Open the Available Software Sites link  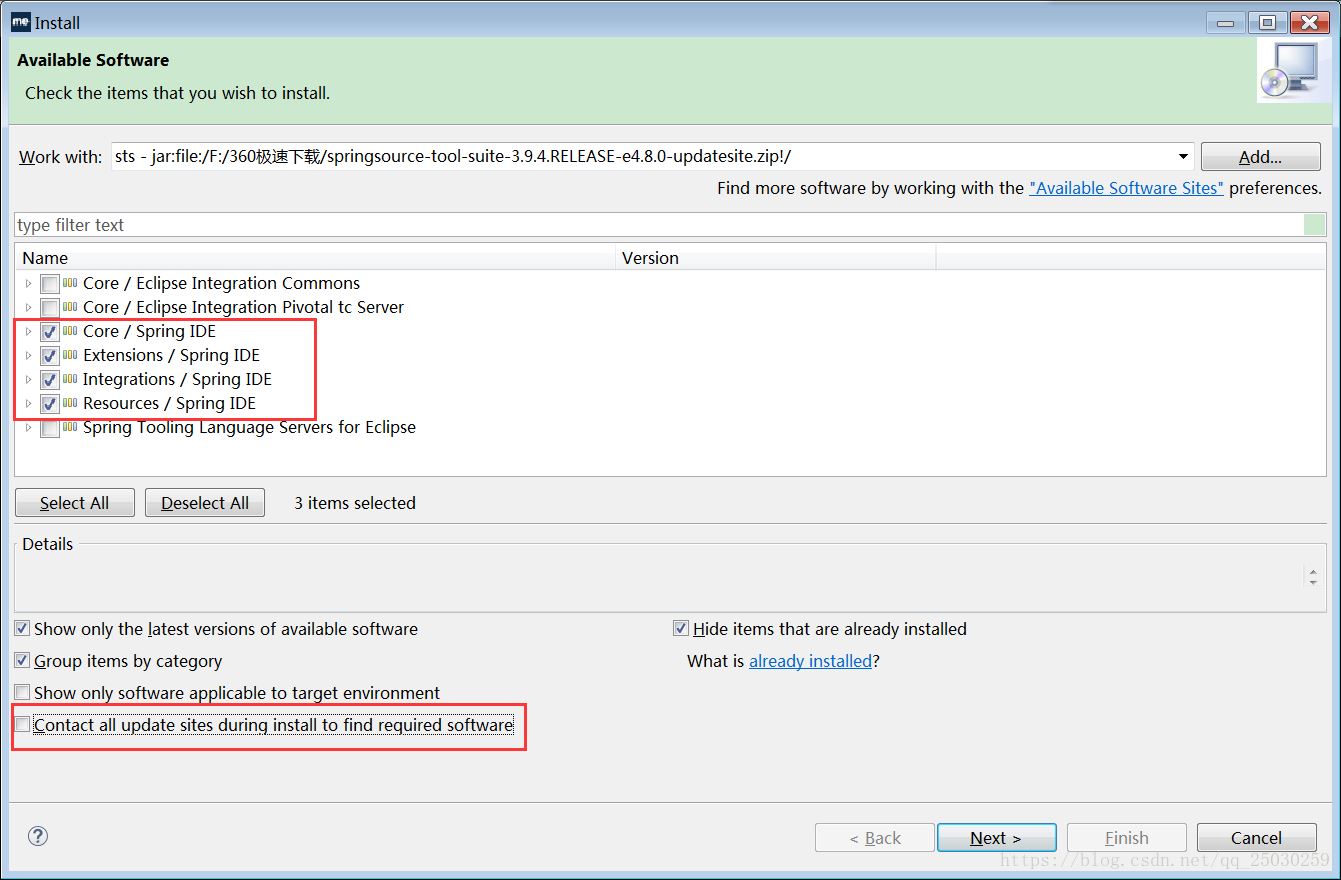click(x=1126, y=188)
